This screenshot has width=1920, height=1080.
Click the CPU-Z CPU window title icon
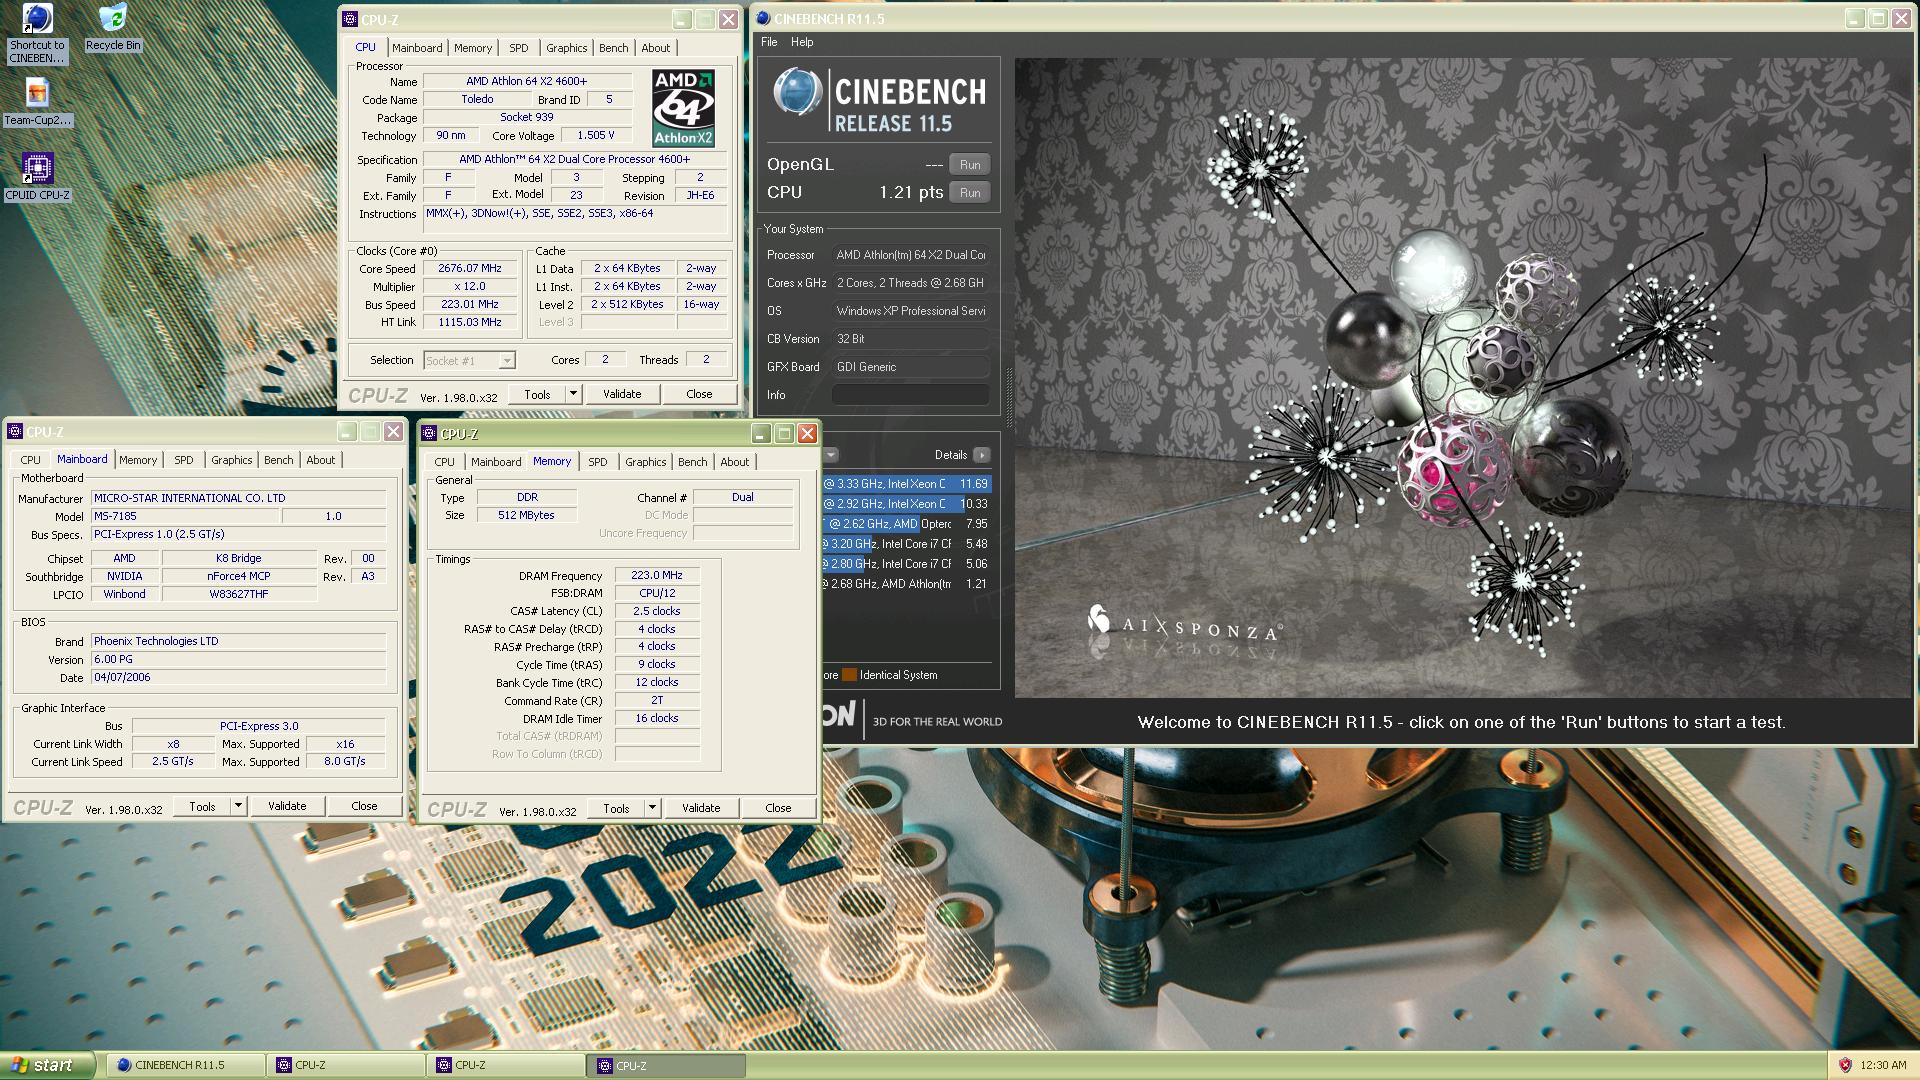(x=349, y=19)
